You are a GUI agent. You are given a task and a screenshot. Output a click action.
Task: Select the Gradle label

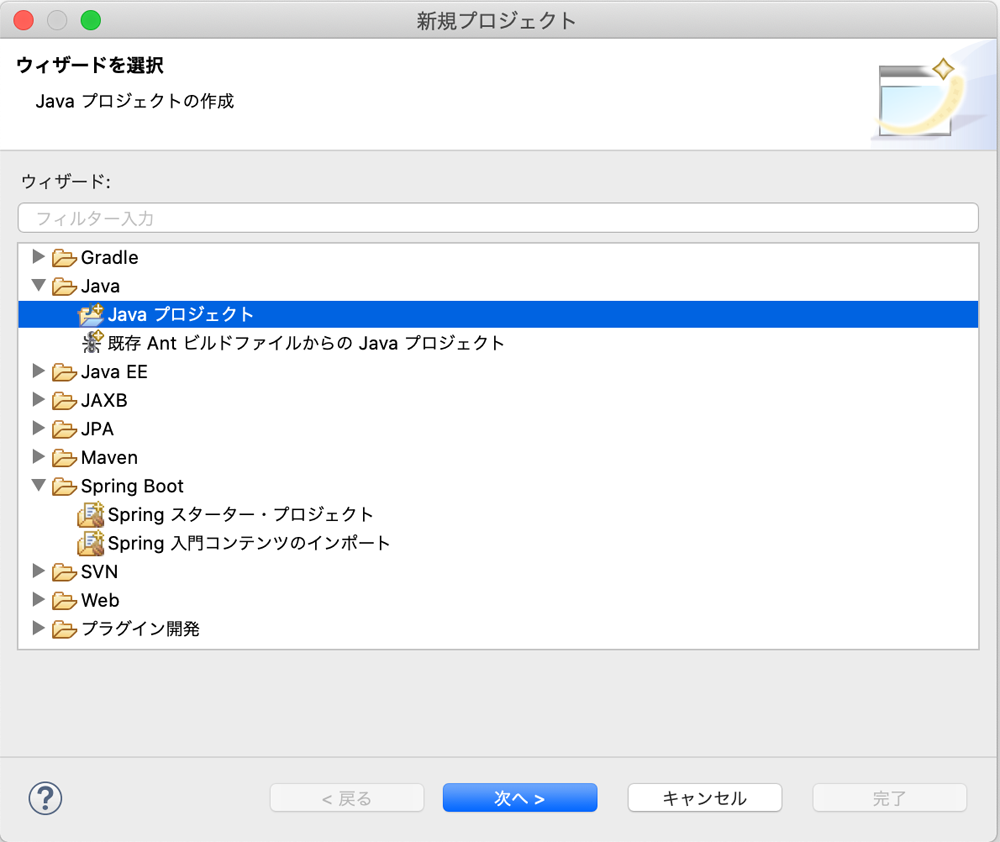coord(110,258)
